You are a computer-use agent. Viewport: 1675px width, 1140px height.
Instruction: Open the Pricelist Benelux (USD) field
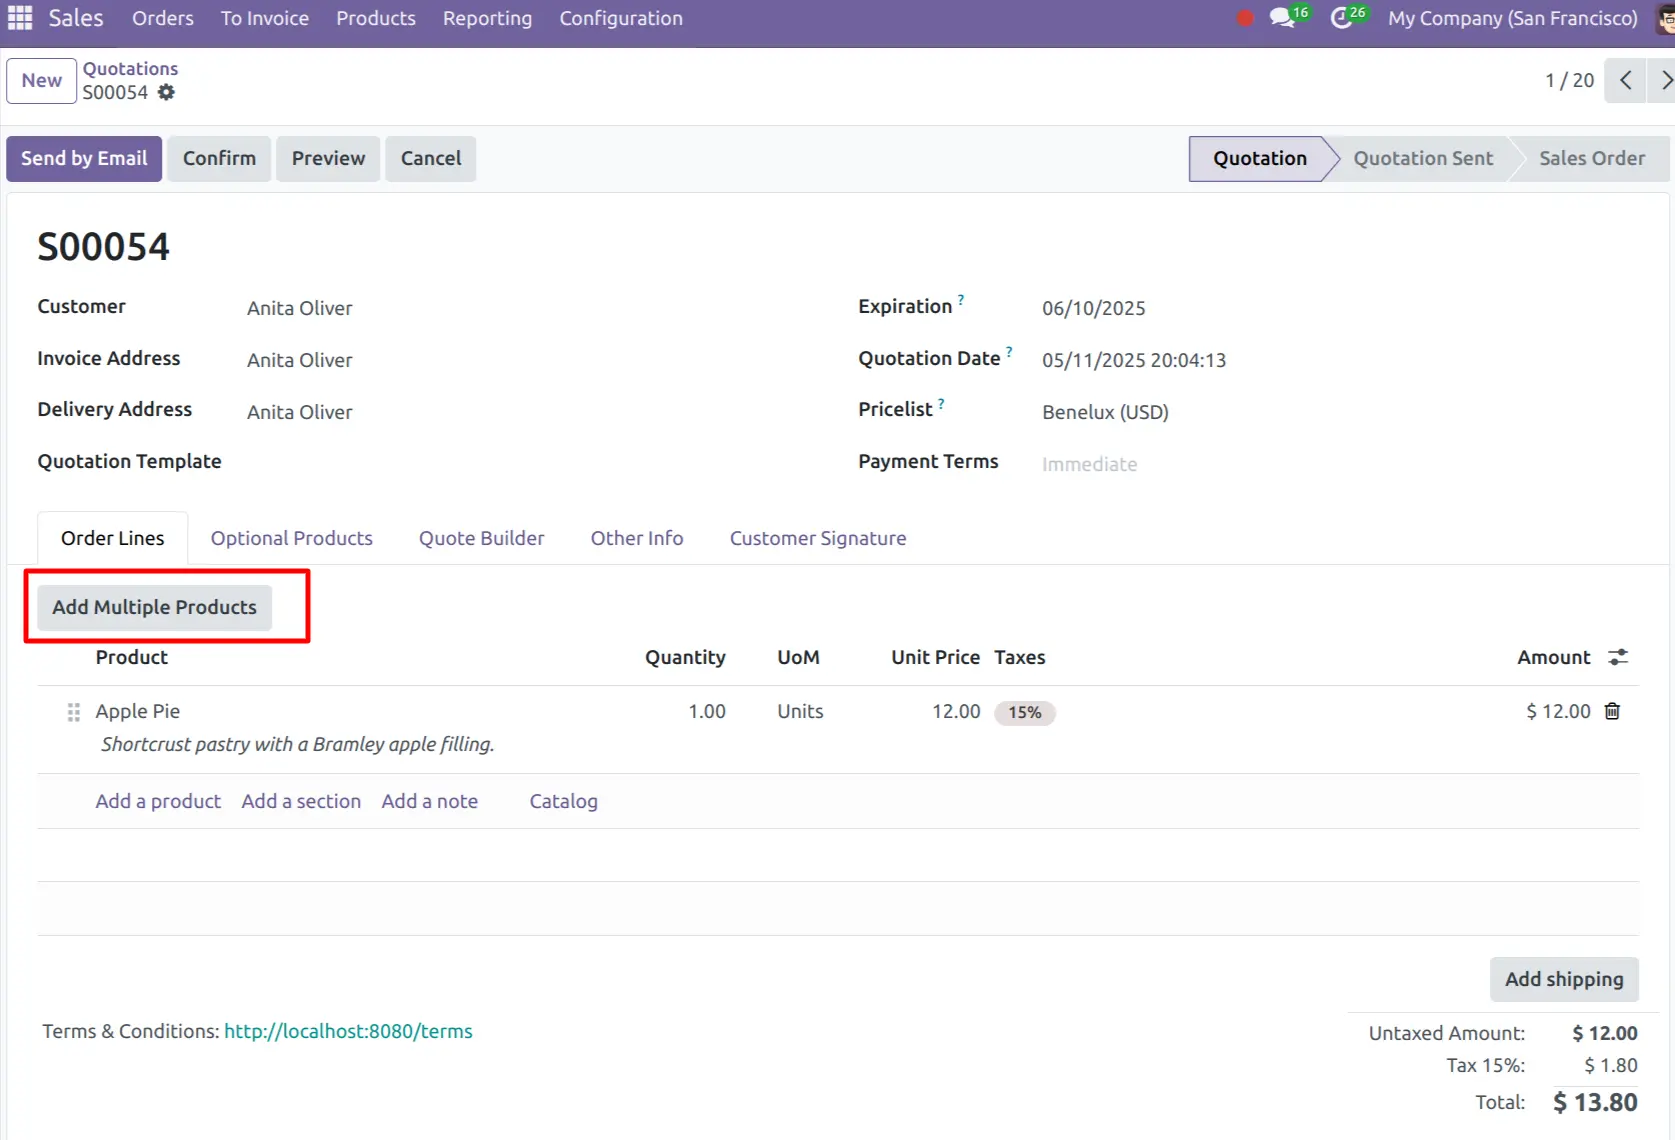(x=1105, y=412)
